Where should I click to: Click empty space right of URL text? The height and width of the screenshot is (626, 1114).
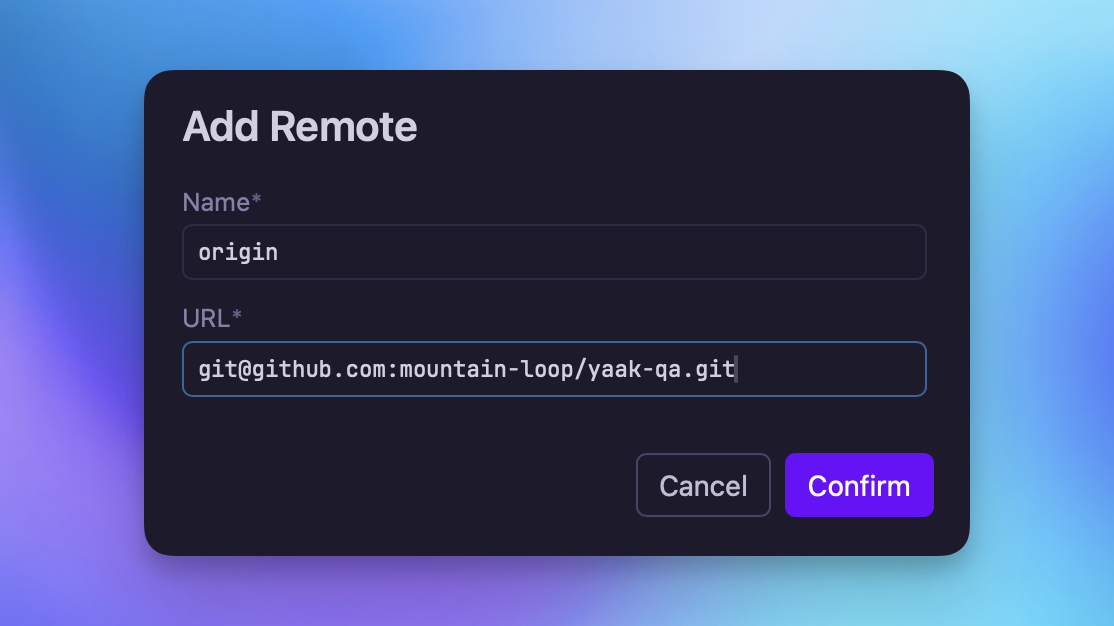click(830, 369)
